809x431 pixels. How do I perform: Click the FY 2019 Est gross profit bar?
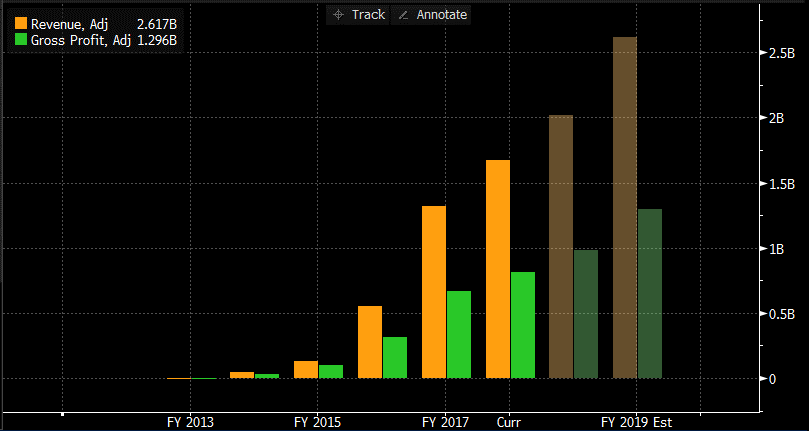(650, 294)
